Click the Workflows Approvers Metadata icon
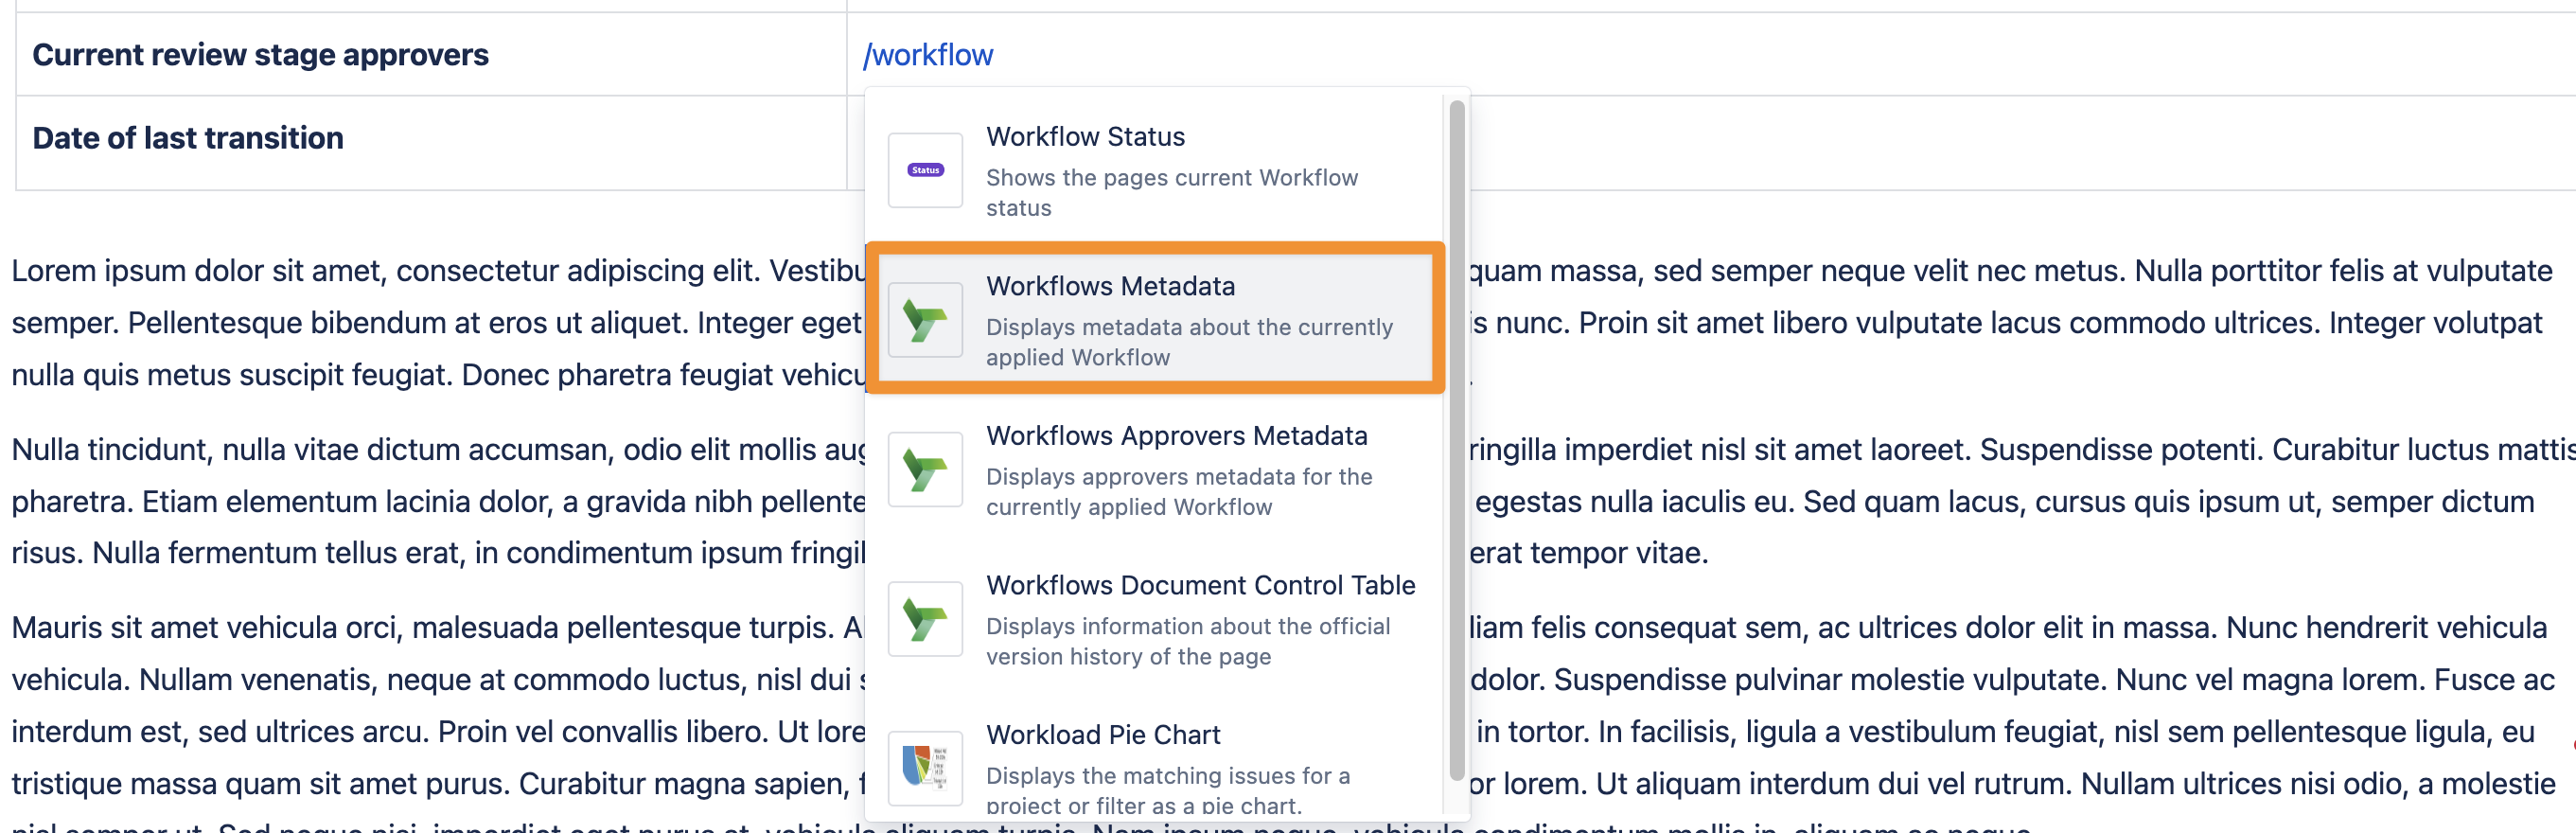The height and width of the screenshot is (833, 2576). coord(925,469)
